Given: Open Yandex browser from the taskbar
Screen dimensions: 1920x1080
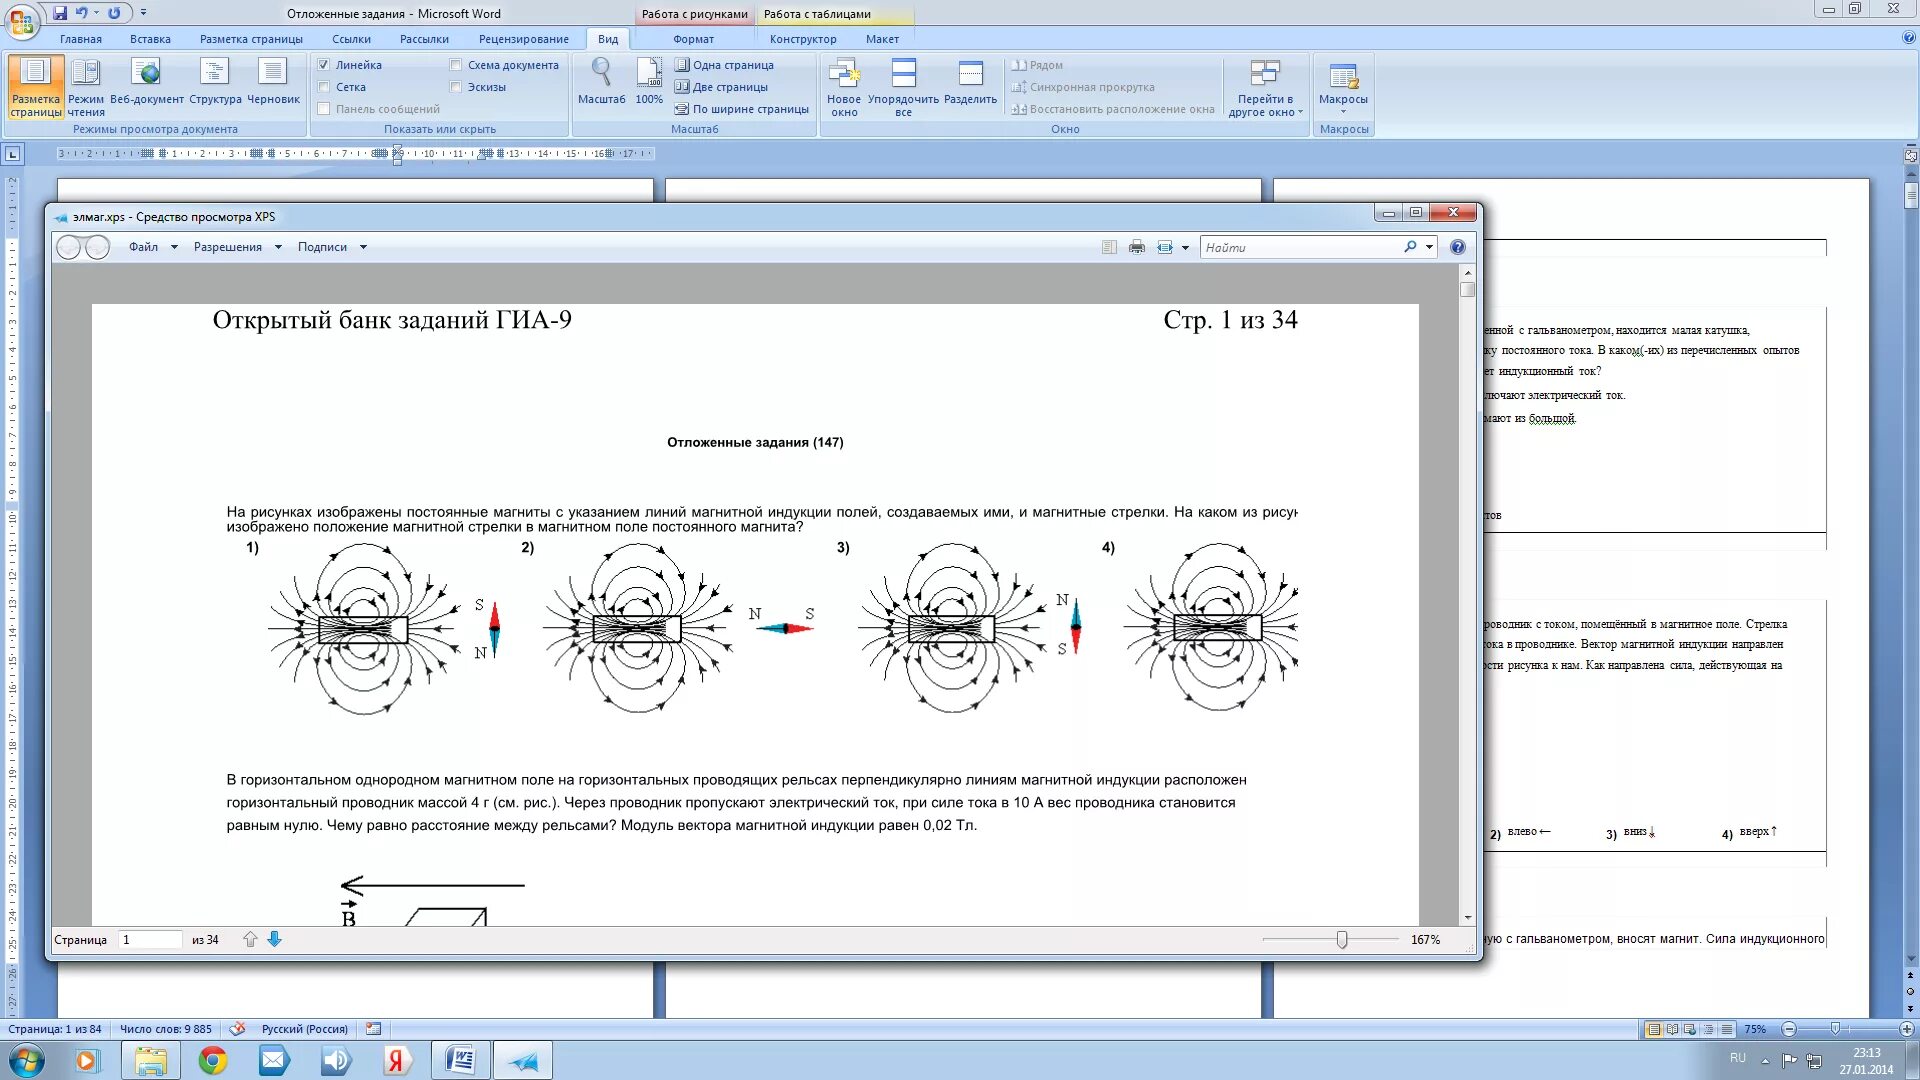Looking at the screenshot, I should [x=396, y=1060].
